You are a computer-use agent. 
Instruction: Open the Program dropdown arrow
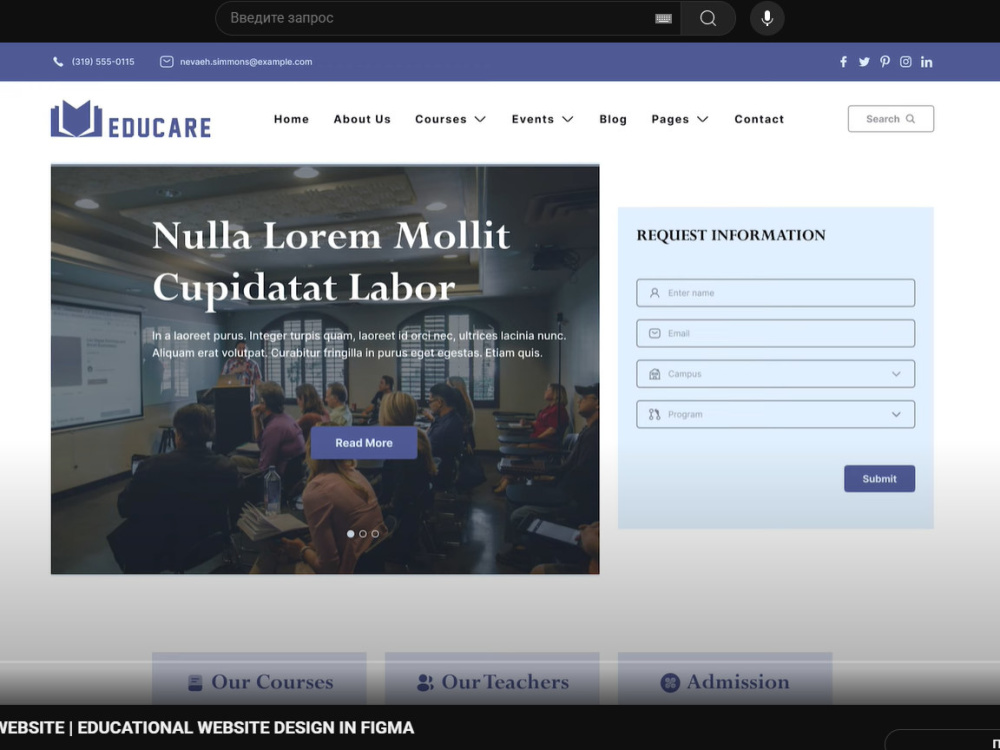pos(896,415)
